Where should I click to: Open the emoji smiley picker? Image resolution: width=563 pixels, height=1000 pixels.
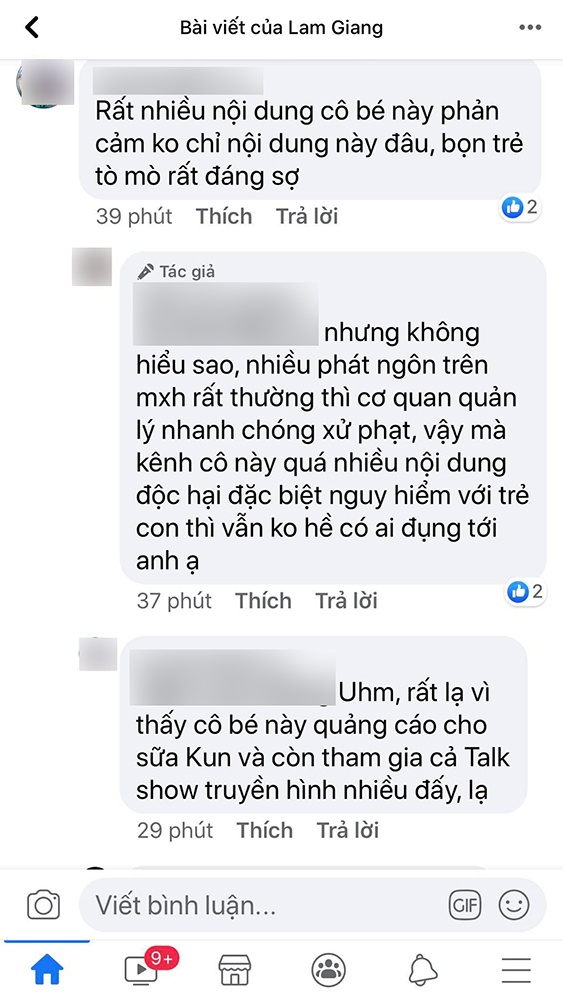(514, 905)
